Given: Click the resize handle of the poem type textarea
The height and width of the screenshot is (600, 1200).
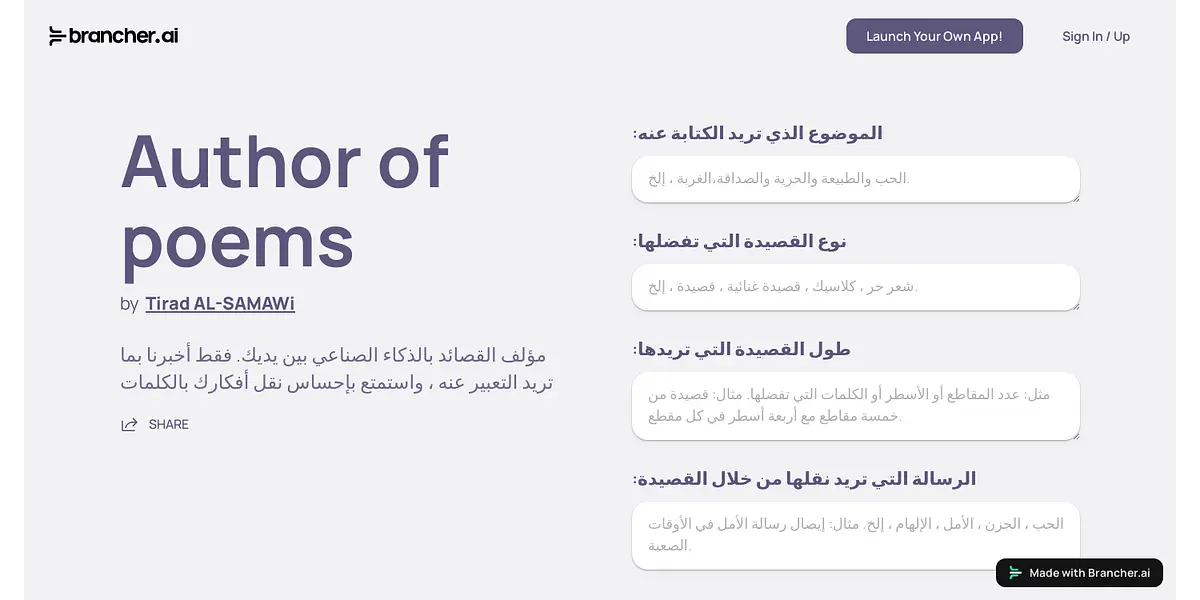Looking at the screenshot, I should point(1075,306).
